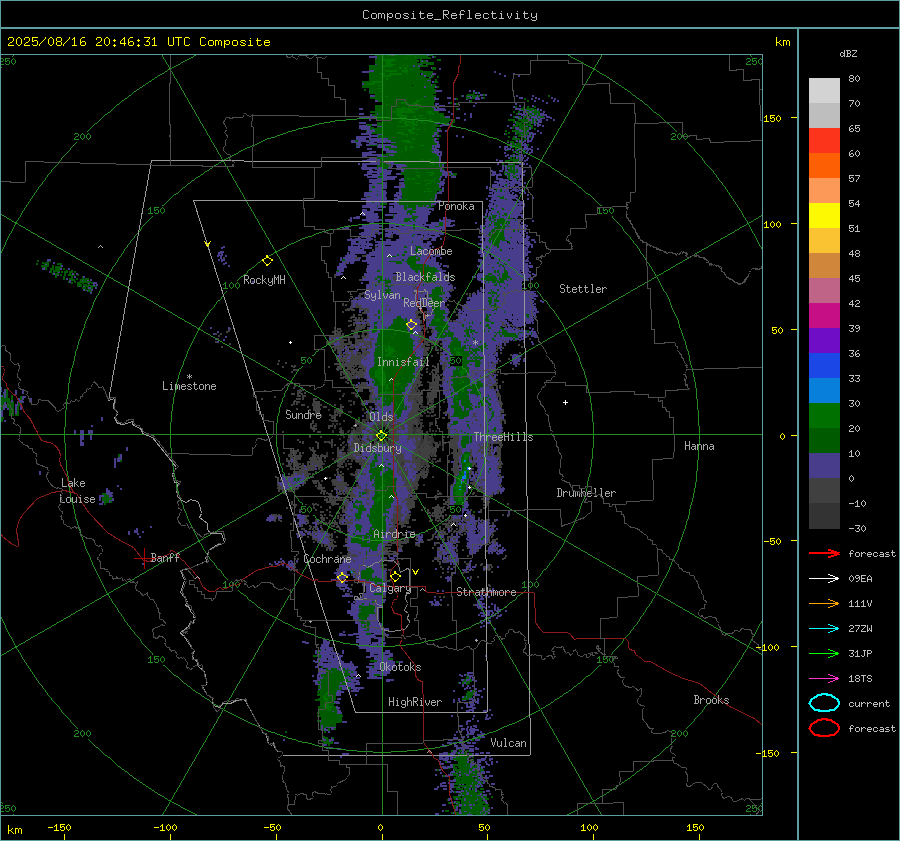Pick the bright green 20-30 dBZ swatch
Viewport: 900px width, 841px height.
824,416
